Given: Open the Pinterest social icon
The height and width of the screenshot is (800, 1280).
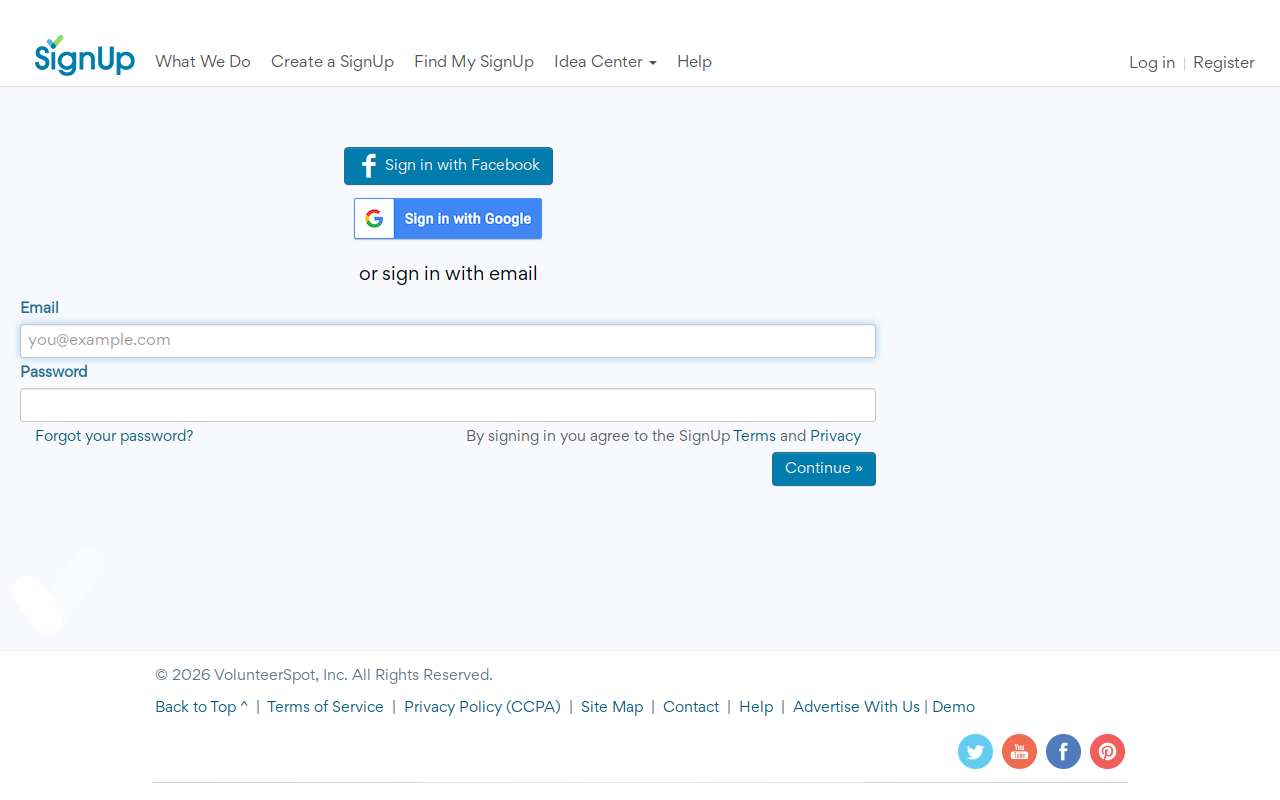Looking at the screenshot, I should [1107, 751].
